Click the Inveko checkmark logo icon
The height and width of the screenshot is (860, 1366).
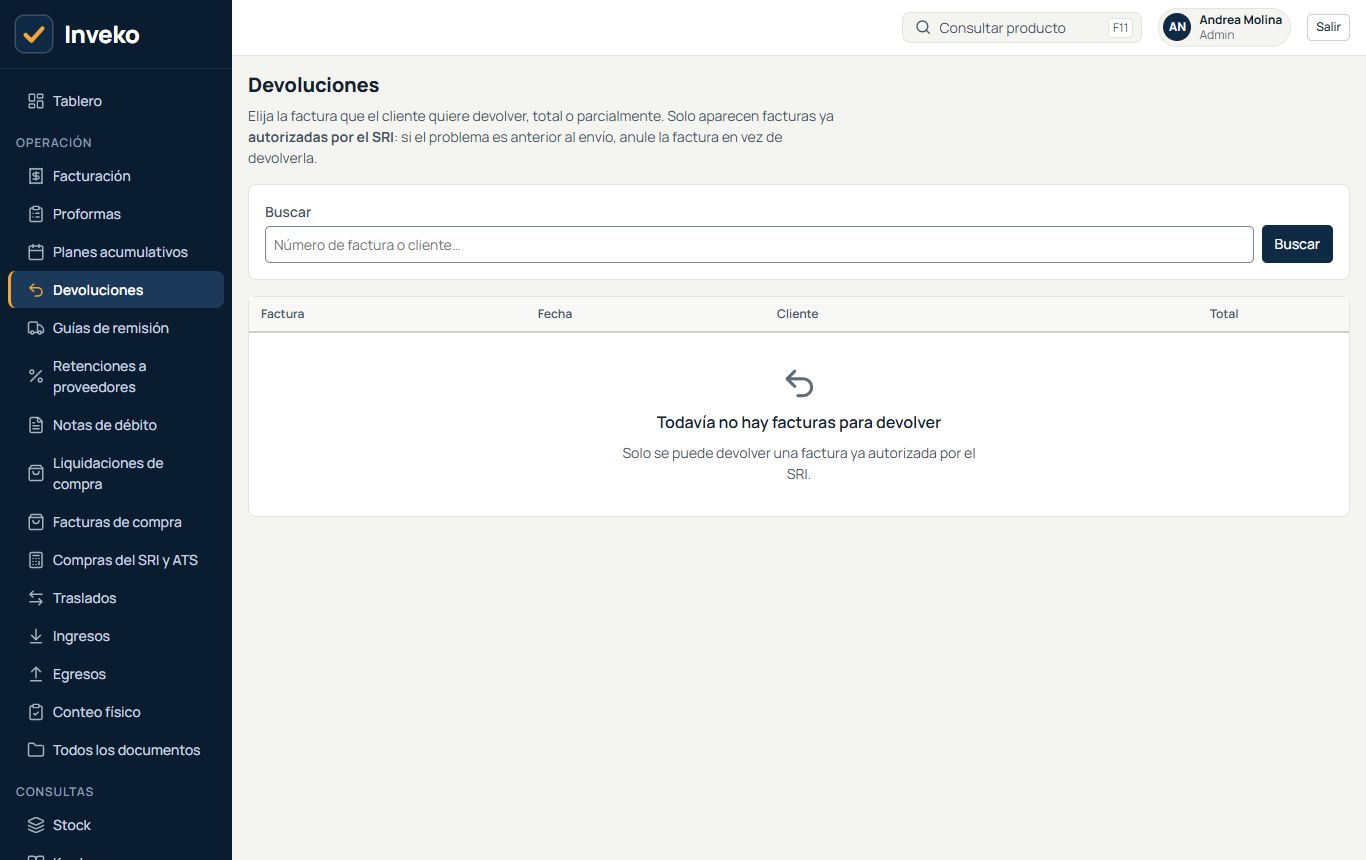click(x=34, y=34)
